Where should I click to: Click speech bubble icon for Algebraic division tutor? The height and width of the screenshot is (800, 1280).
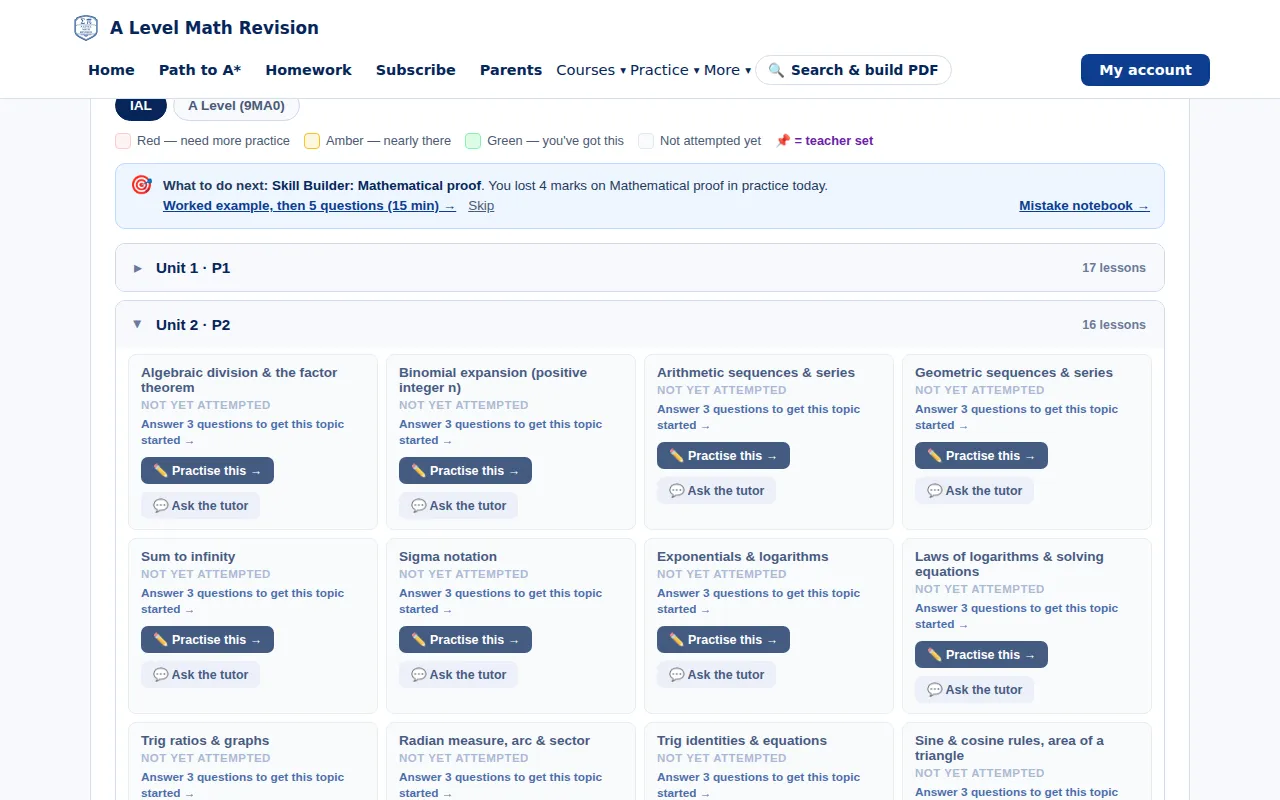point(161,506)
